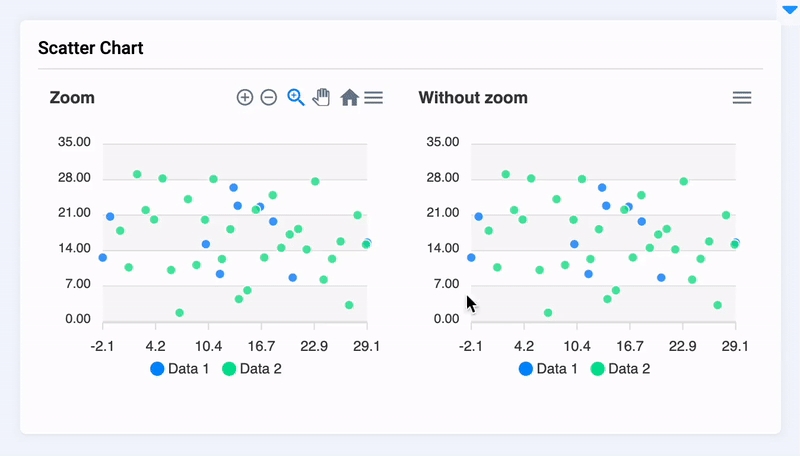This screenshot has height=456, width=800.
Task: Click the Zoom chart title
Action: pyautogui.click(x=72, y=97)
